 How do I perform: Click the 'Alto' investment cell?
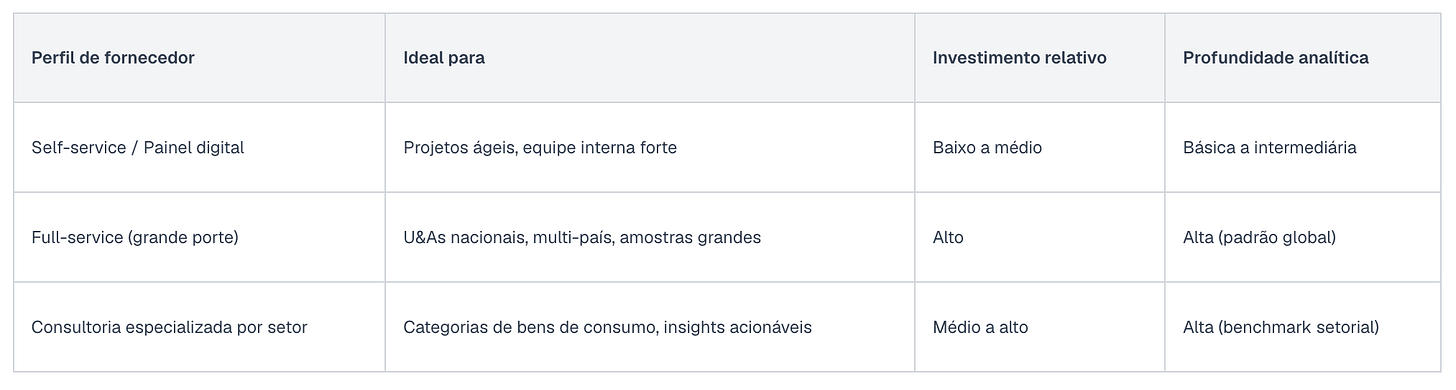1040,237
